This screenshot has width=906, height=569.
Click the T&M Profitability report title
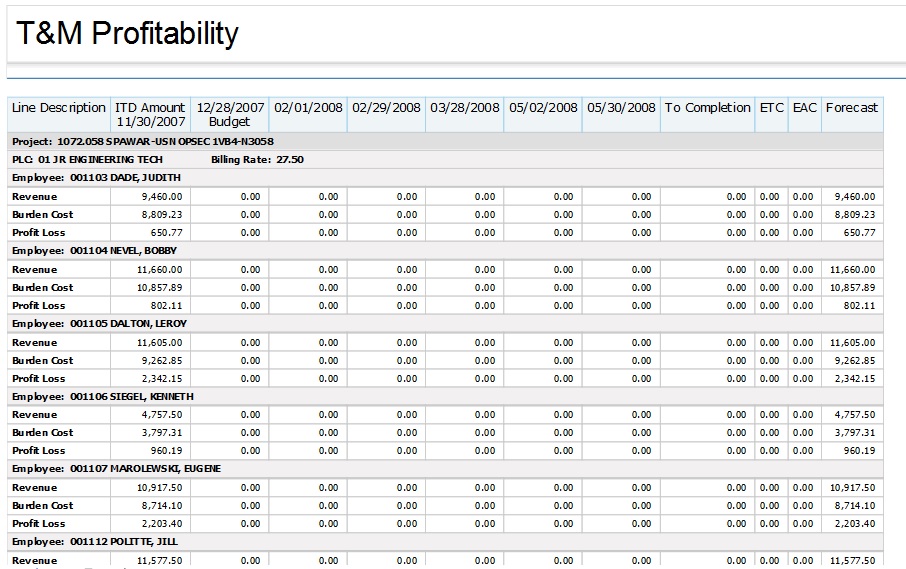[x=127, y=34]
